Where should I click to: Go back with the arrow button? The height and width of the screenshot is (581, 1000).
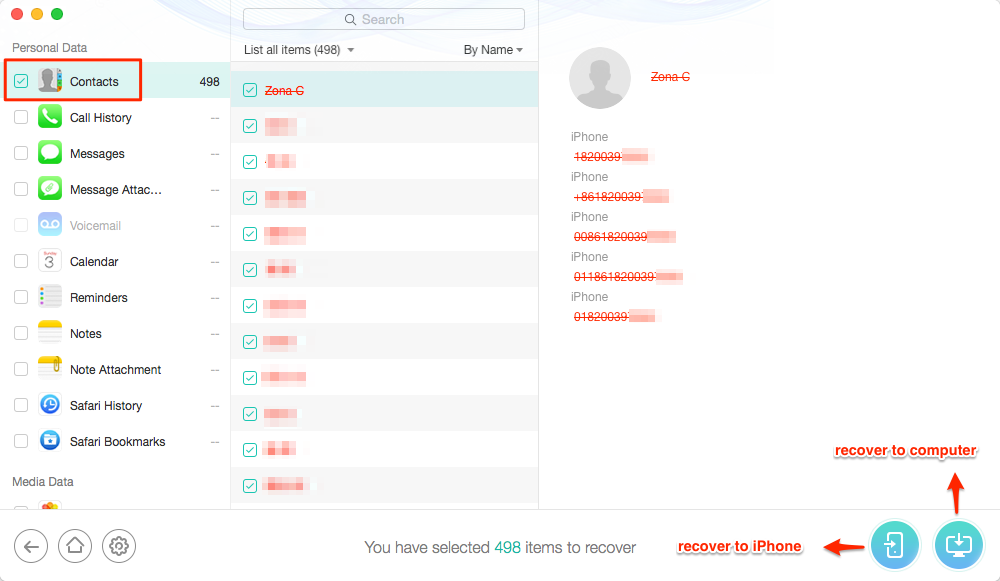[x=31, y=547]
